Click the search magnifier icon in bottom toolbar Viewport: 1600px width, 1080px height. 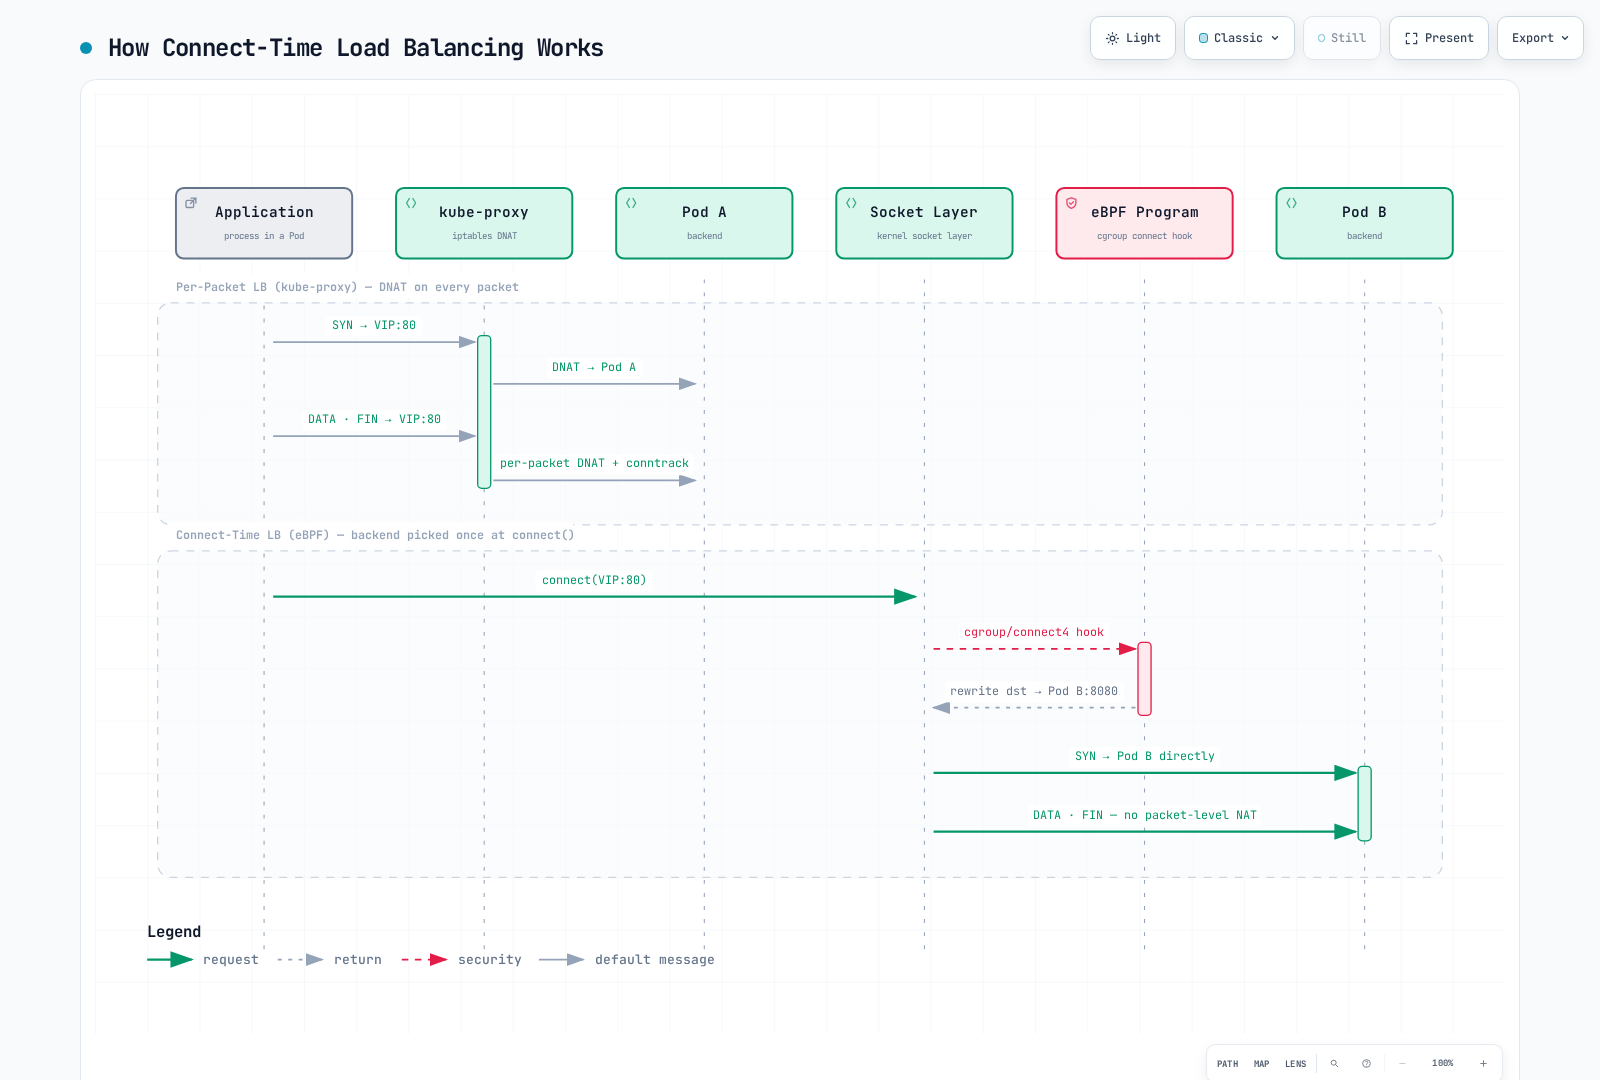[x=1334, y=1063]
